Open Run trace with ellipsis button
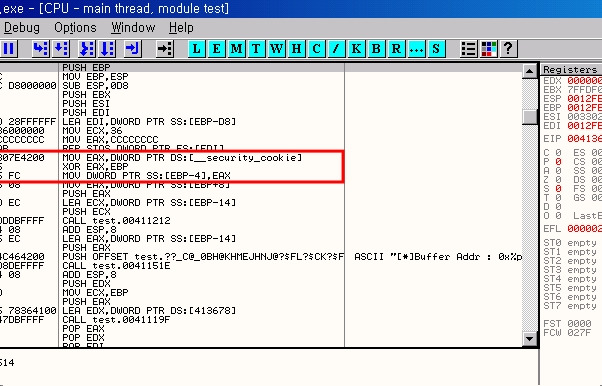The image size is (602, 386). click(416, 49)
